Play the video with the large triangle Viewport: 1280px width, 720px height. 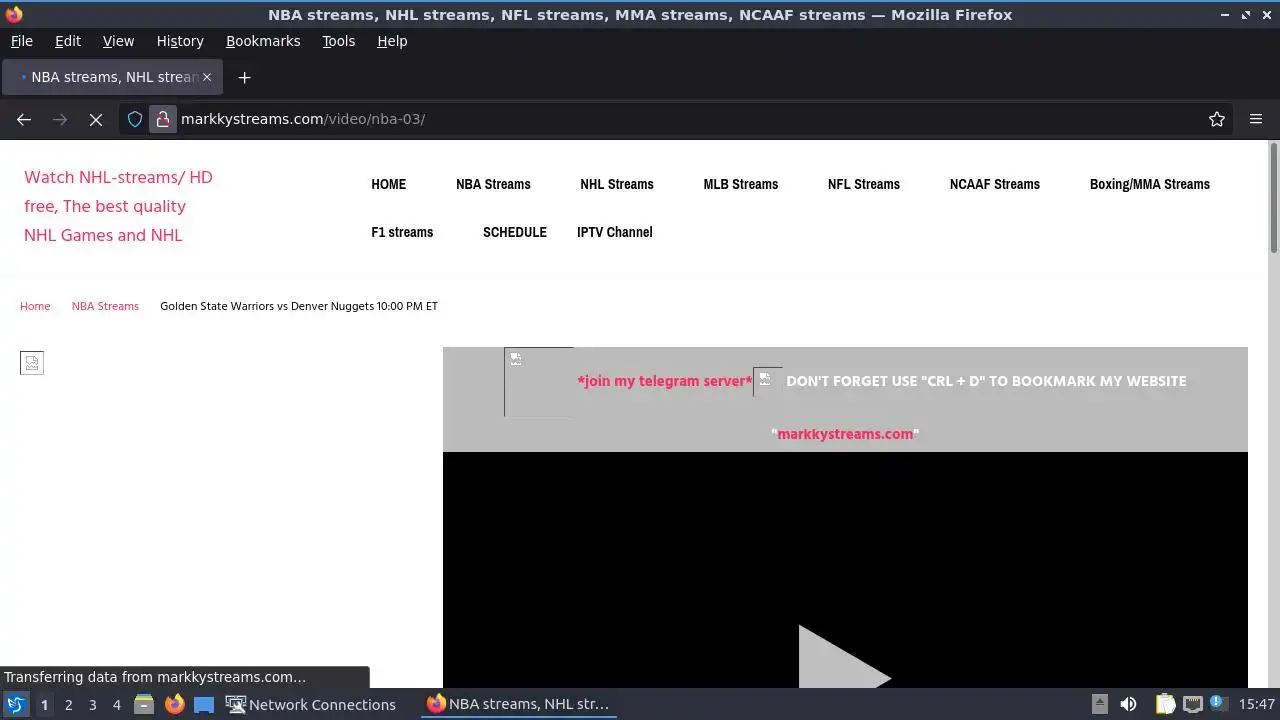844,658
